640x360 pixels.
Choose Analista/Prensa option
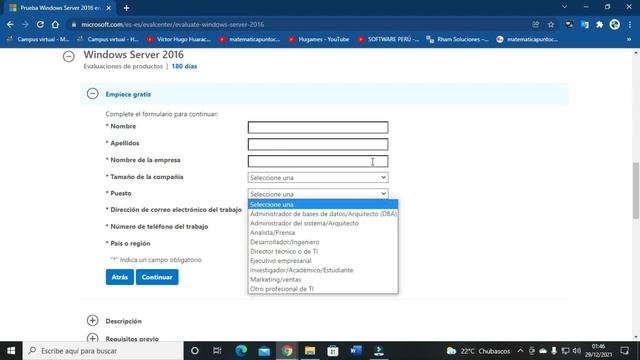click(x=323, y=233)
